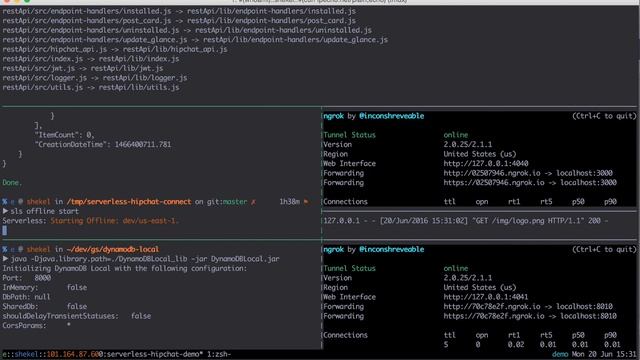Click the uninstalled.js build output line
640x360 pixels.
pos(187,30)
